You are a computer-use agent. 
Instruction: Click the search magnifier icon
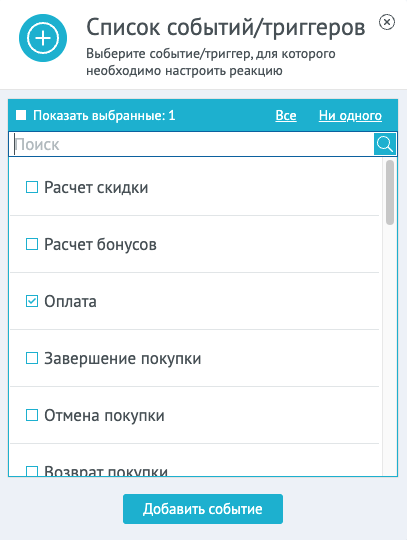(385, 144)
